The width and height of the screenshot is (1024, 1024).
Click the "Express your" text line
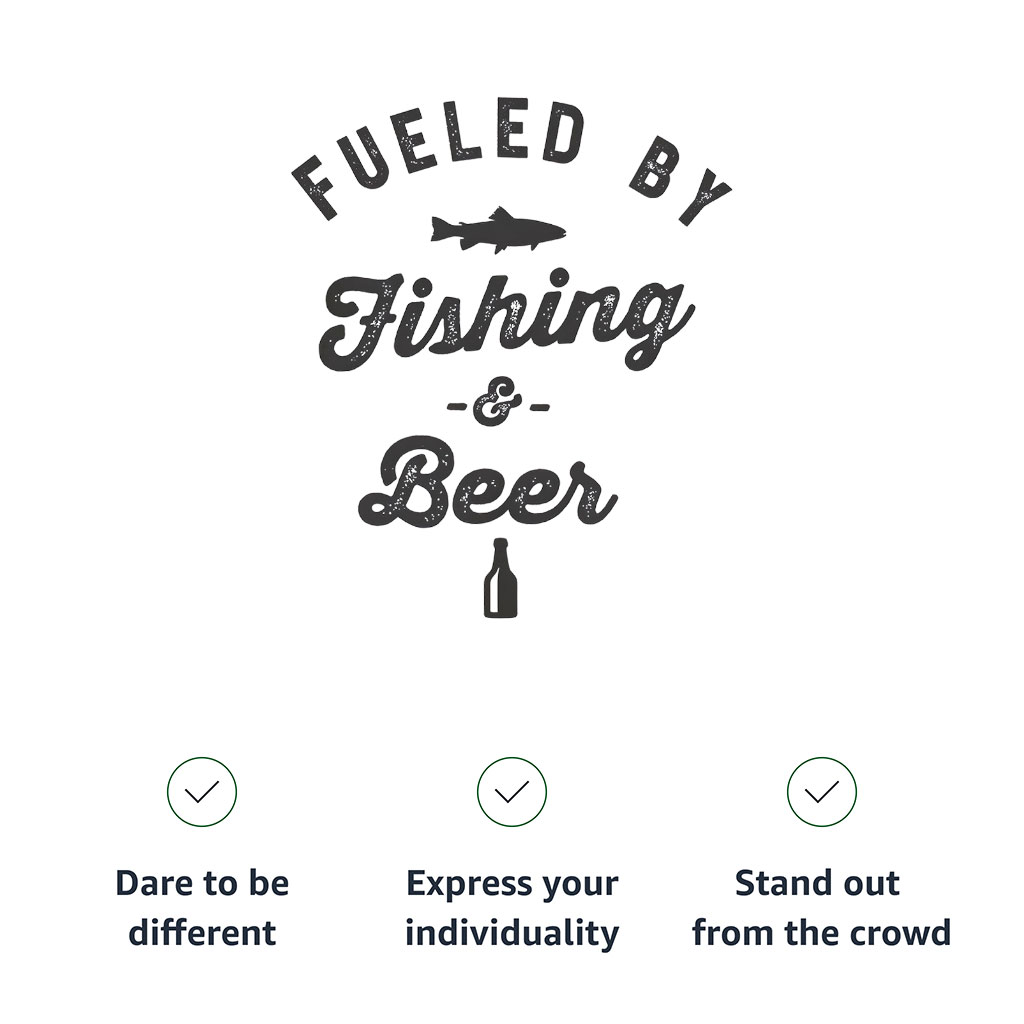tap(512, 884)
